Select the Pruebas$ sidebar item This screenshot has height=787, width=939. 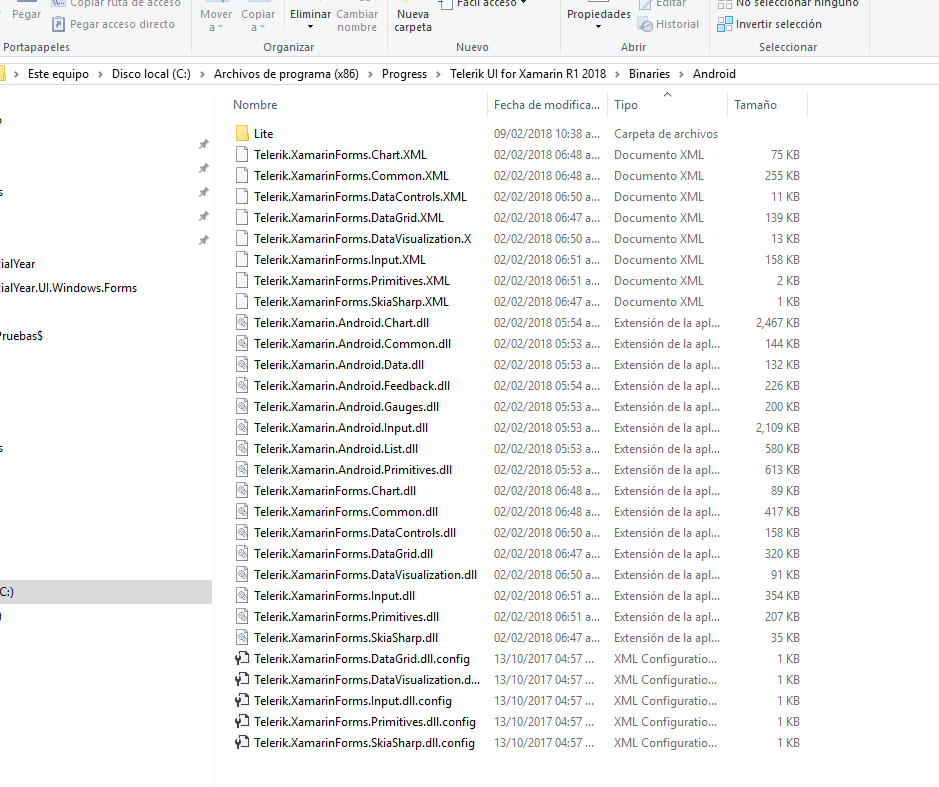tap(22, 336)
